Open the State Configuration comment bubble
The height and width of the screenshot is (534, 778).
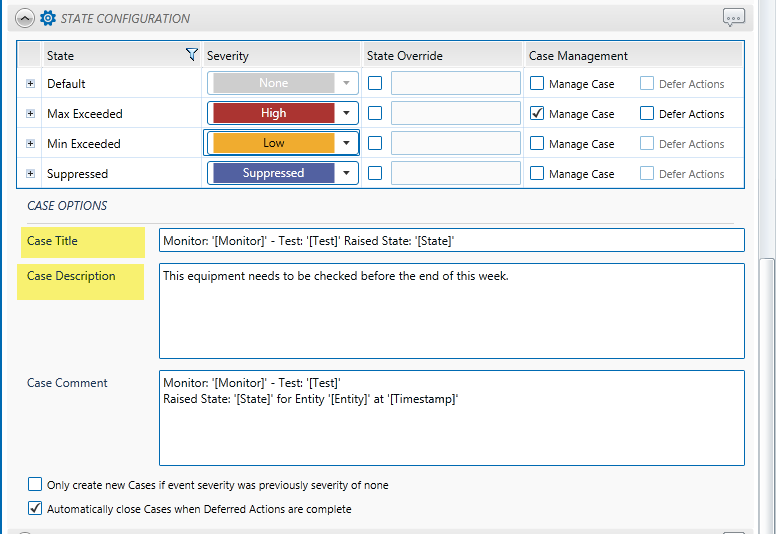(734, 18)
